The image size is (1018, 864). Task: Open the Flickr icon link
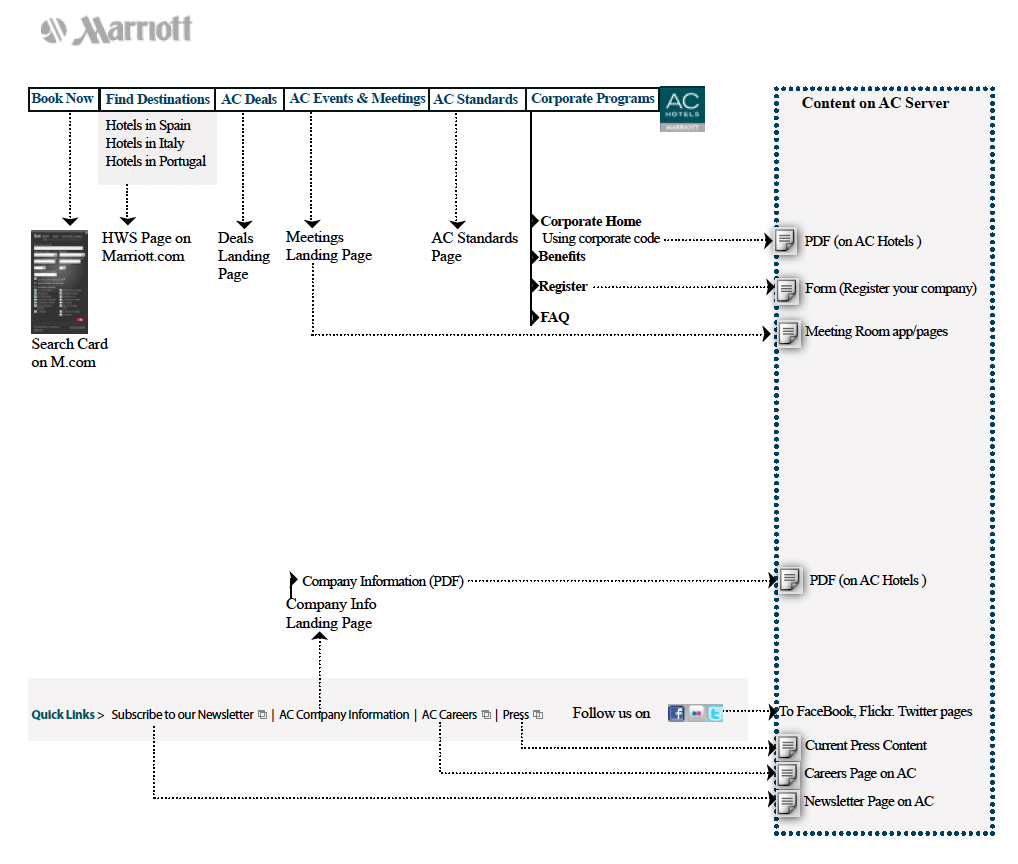696,713
